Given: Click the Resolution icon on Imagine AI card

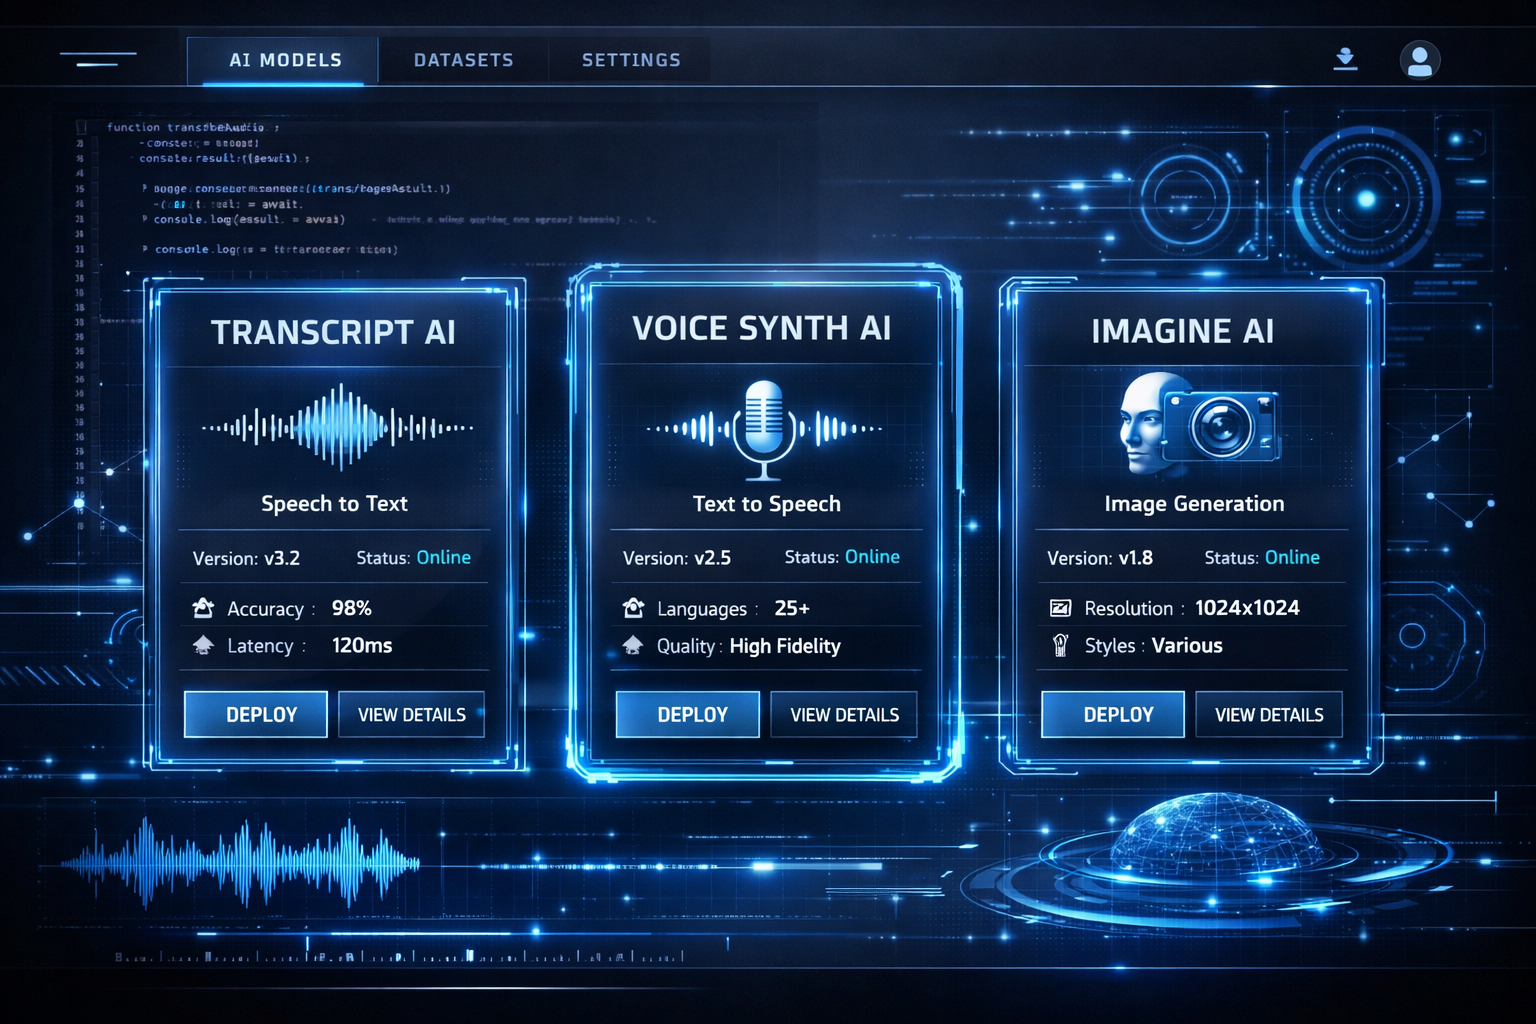Looking at the screenshot, I should [1062, 607].
